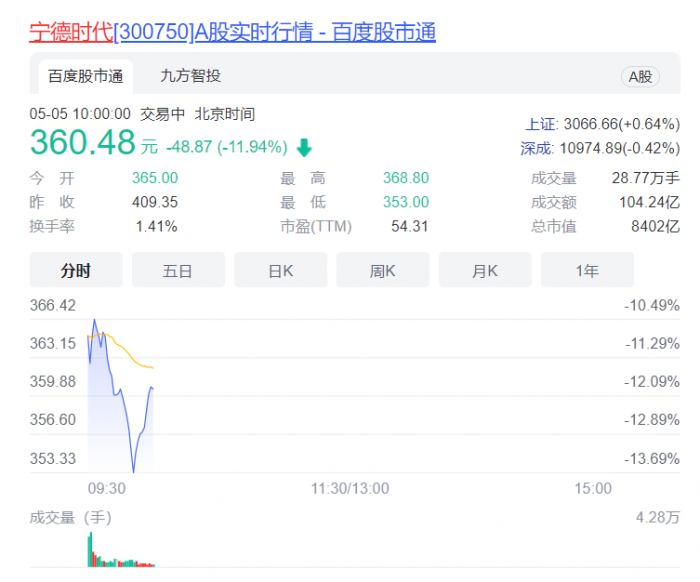Viewport: 700px width, 582px height.
Task: Select the 日K chart view
Action: pos(280,270)
